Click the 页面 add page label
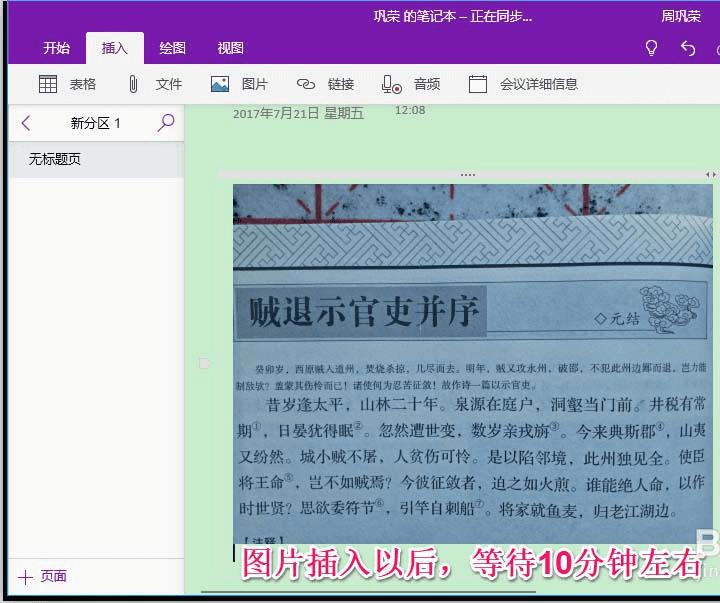Screen dimensions: 720x603 pyautogui.click(x=53, y=576)
